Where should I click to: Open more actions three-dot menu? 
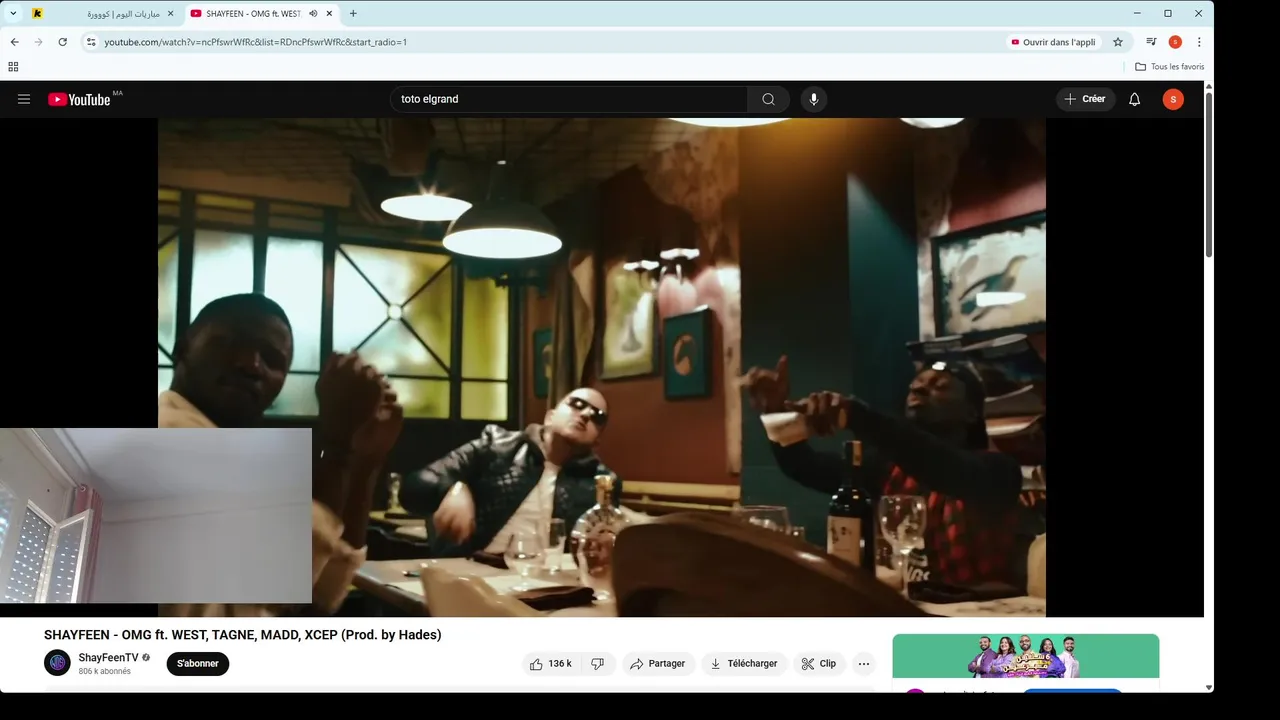point(864,664)
